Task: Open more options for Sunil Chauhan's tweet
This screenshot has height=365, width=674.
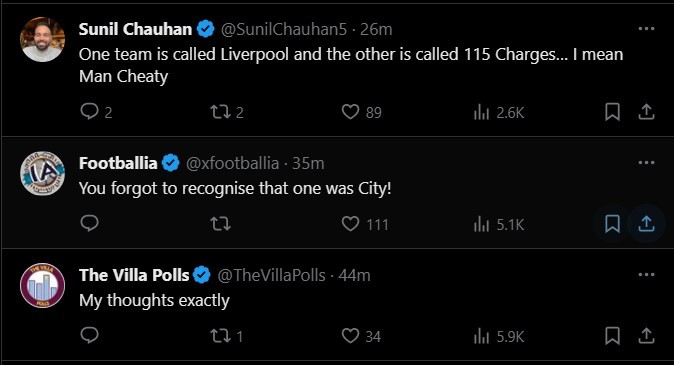Action: [x=646, y=29]
